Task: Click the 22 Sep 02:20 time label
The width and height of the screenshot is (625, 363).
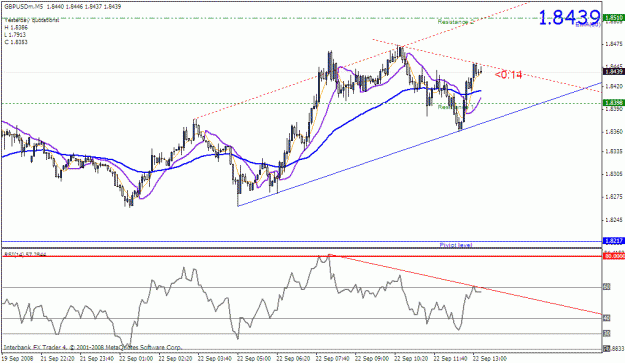Action: pyautogui.click(x=175, y=358)
